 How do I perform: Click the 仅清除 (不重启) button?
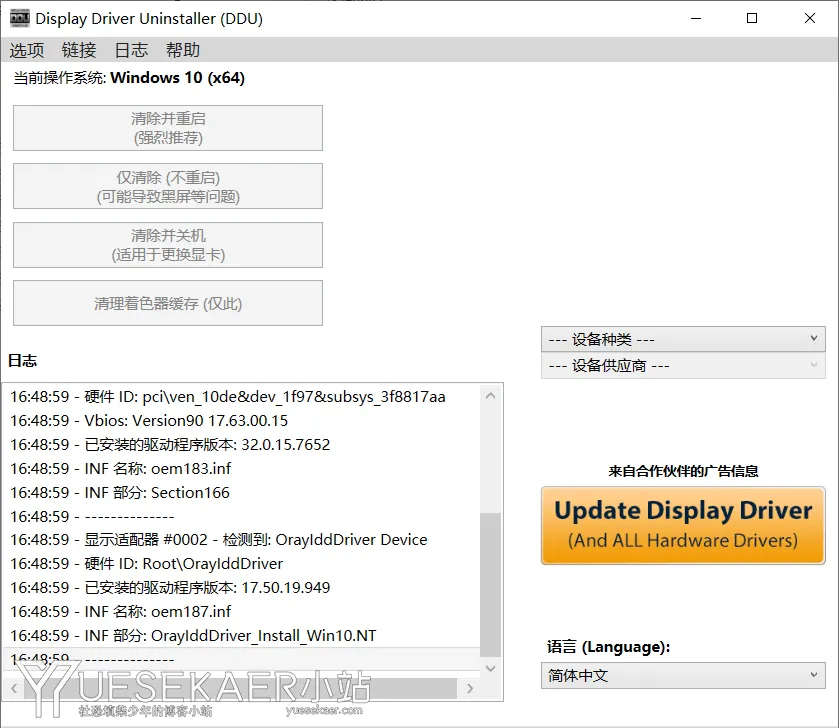pos(168,186)
